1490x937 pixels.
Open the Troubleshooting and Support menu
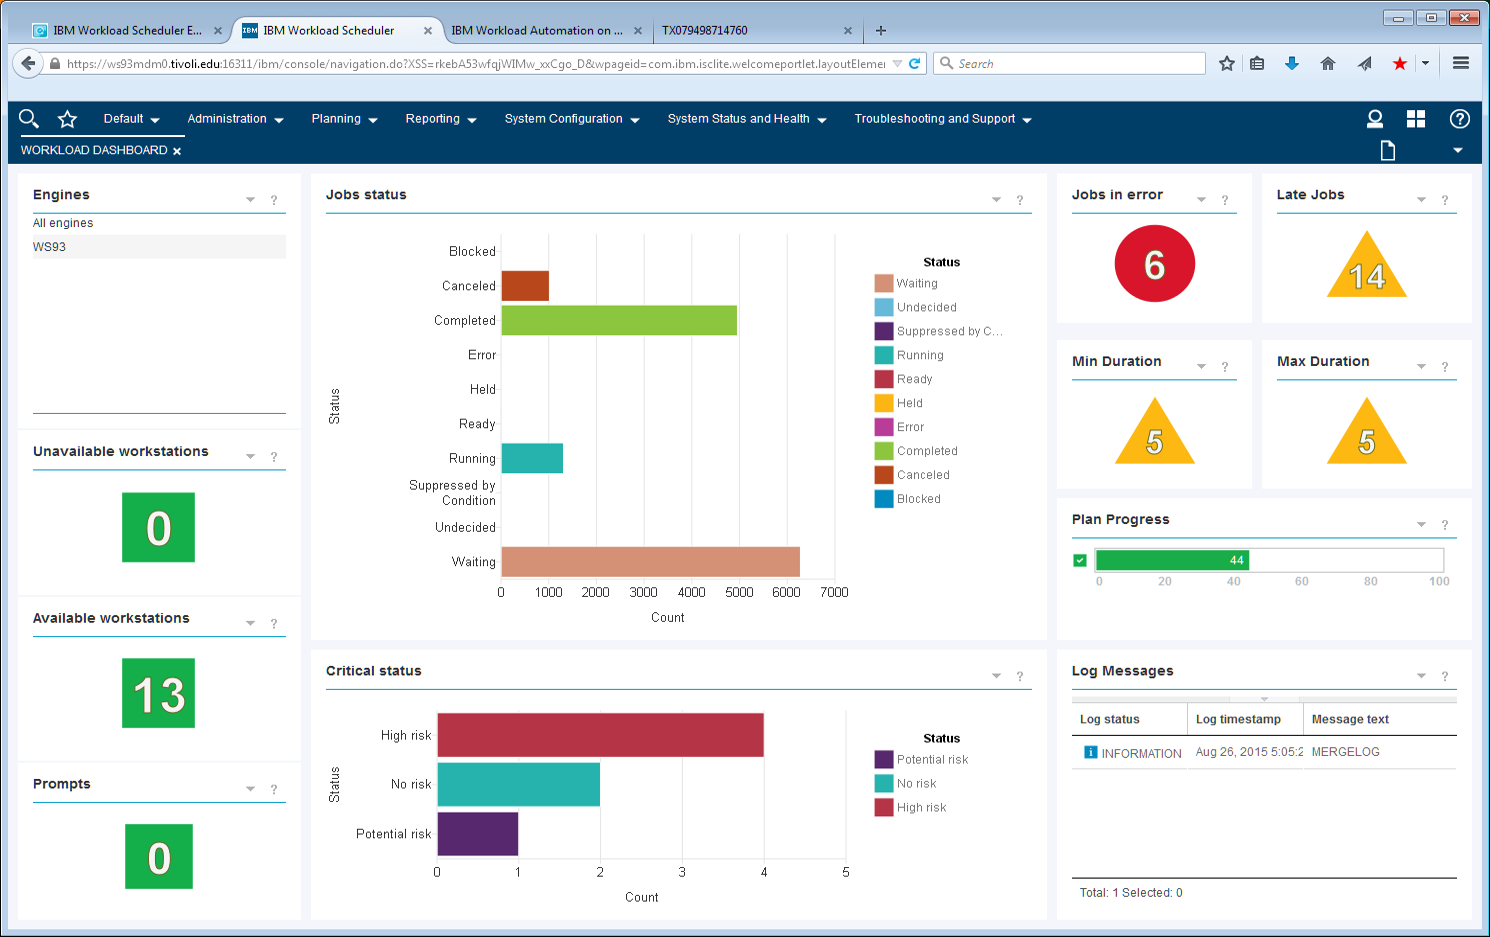coord(943,119)
